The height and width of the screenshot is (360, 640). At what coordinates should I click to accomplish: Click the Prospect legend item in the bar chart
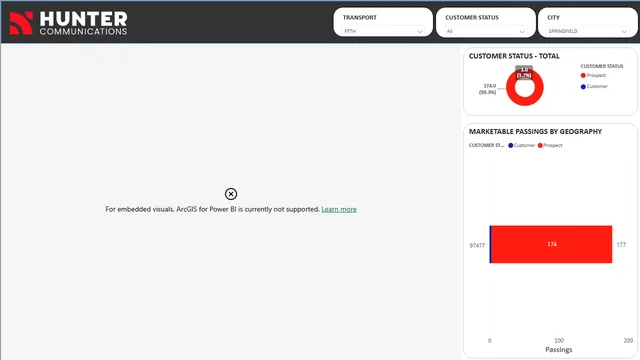550,145
